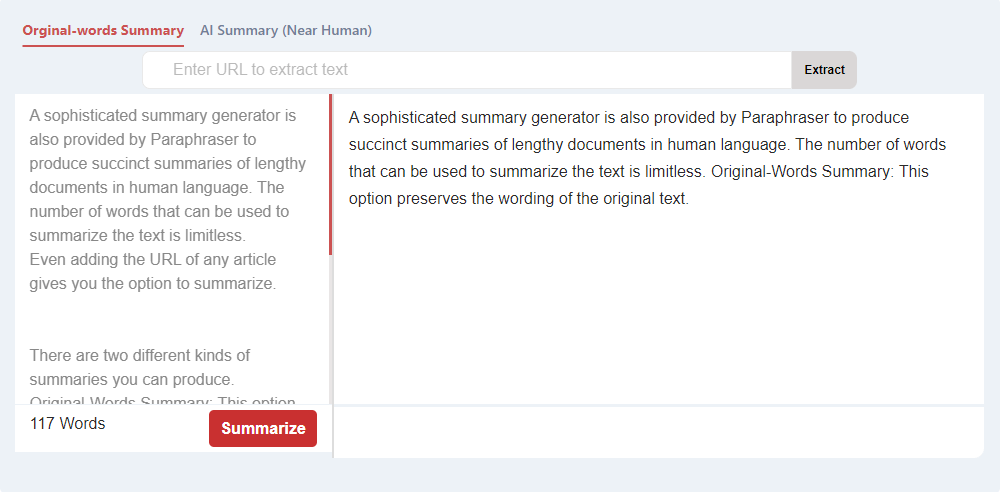Click the '117 Words' counter
Viewport: 1008px width, 492px height.
(68, 424)
